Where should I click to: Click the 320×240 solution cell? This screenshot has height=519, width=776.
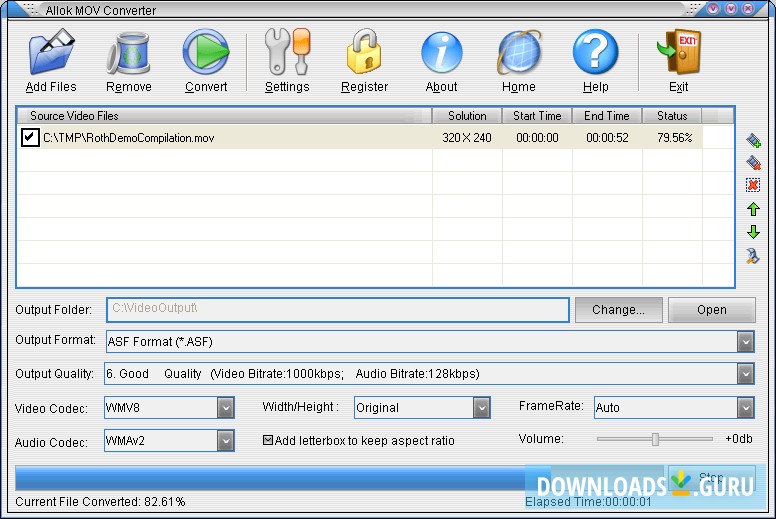pyautogui.click(x=467, y=138)
